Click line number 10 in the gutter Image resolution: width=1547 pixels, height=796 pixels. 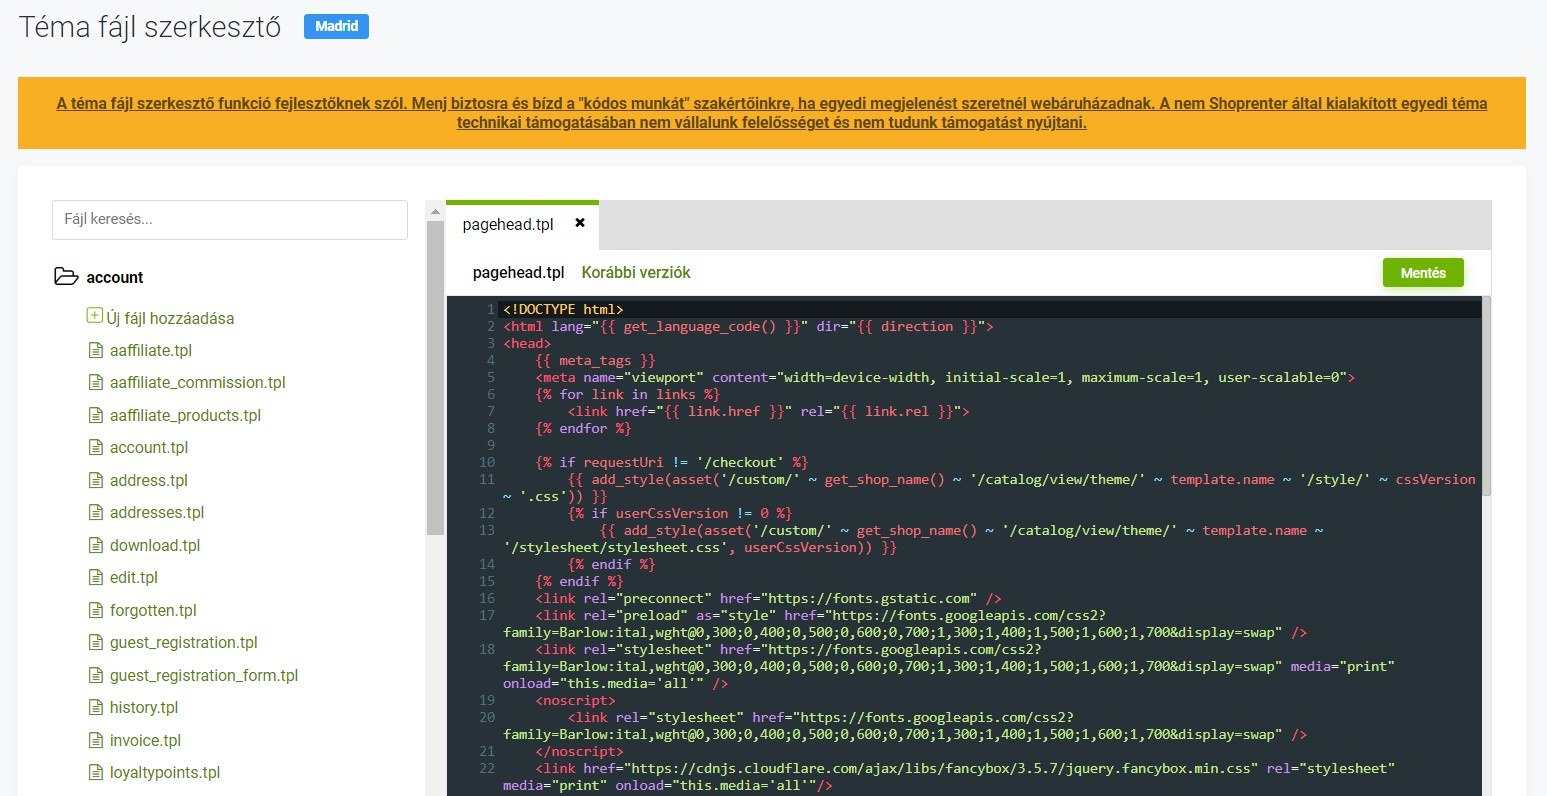point(487,462)
